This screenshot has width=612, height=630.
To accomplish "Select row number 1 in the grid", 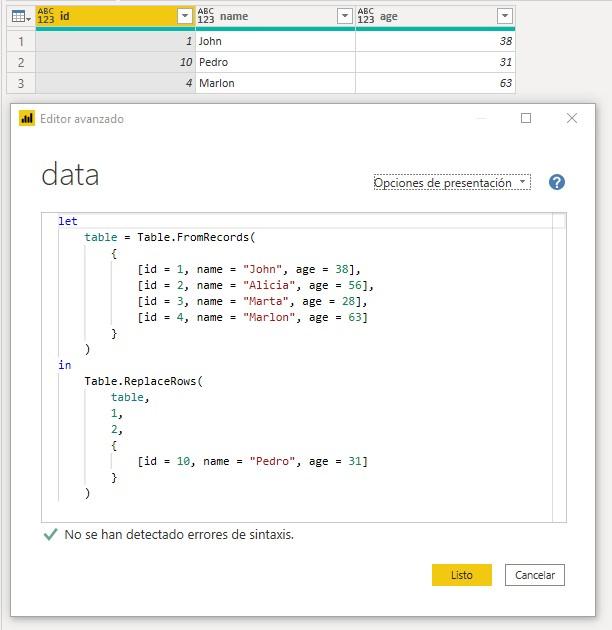I will pyautogui.click(x=21, y=41).
